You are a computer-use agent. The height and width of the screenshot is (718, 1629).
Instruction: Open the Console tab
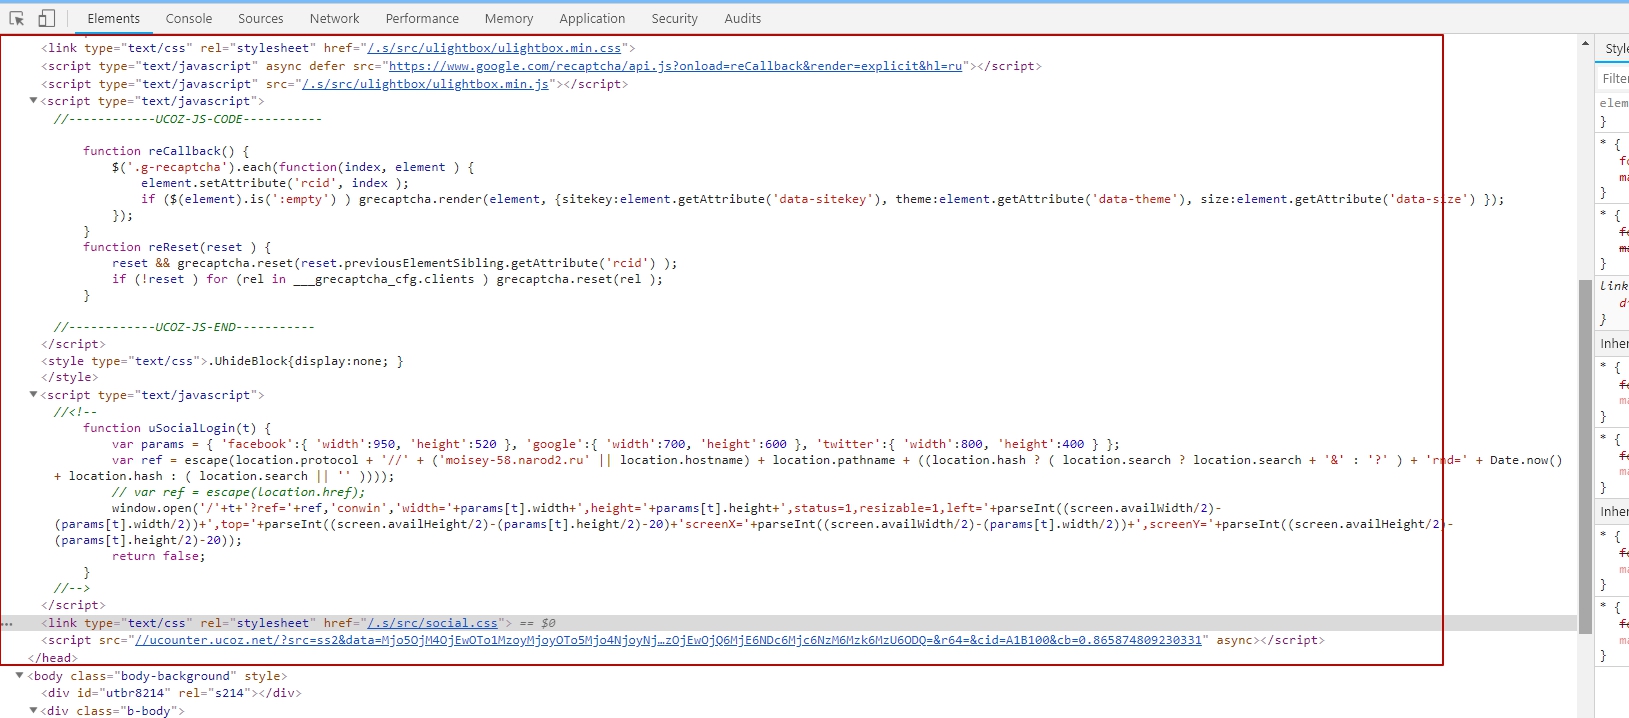pyautogui.click(x=189, y=18)
